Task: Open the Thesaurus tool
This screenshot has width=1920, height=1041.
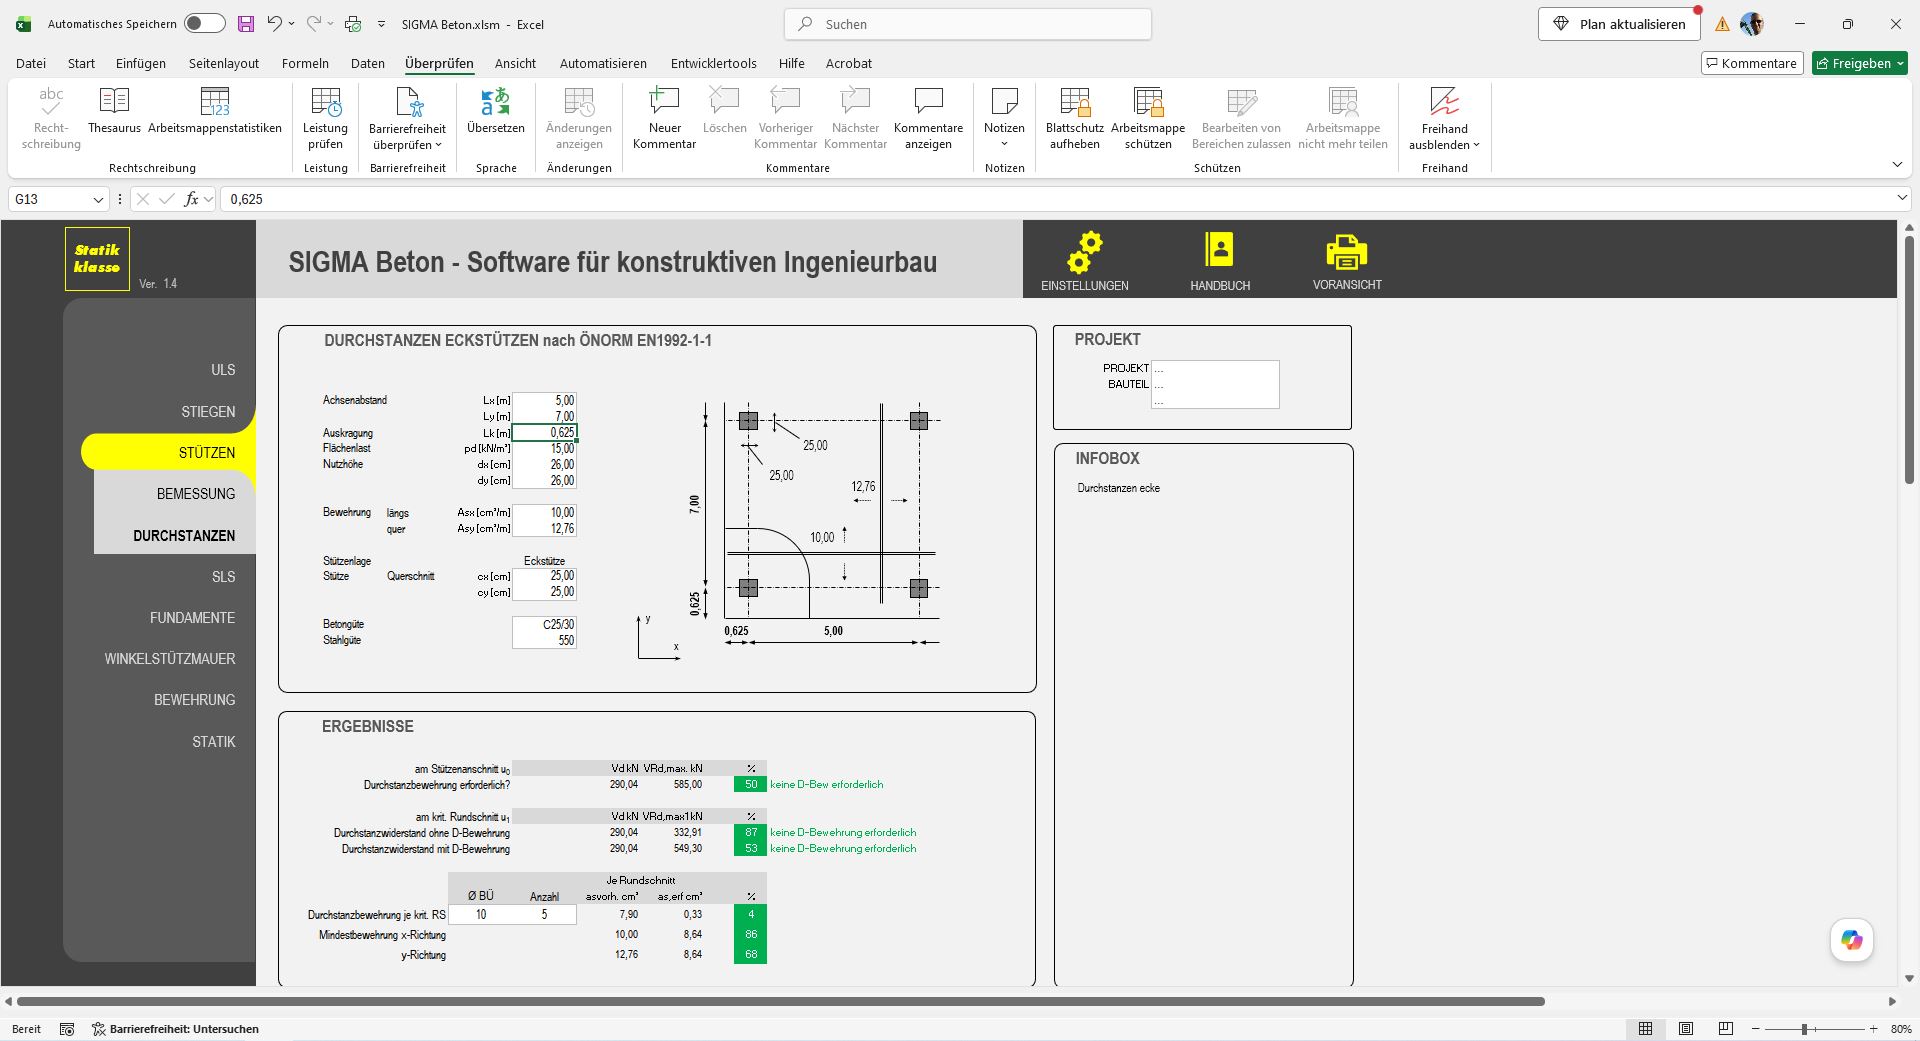Action: click(x=114, y=111)
